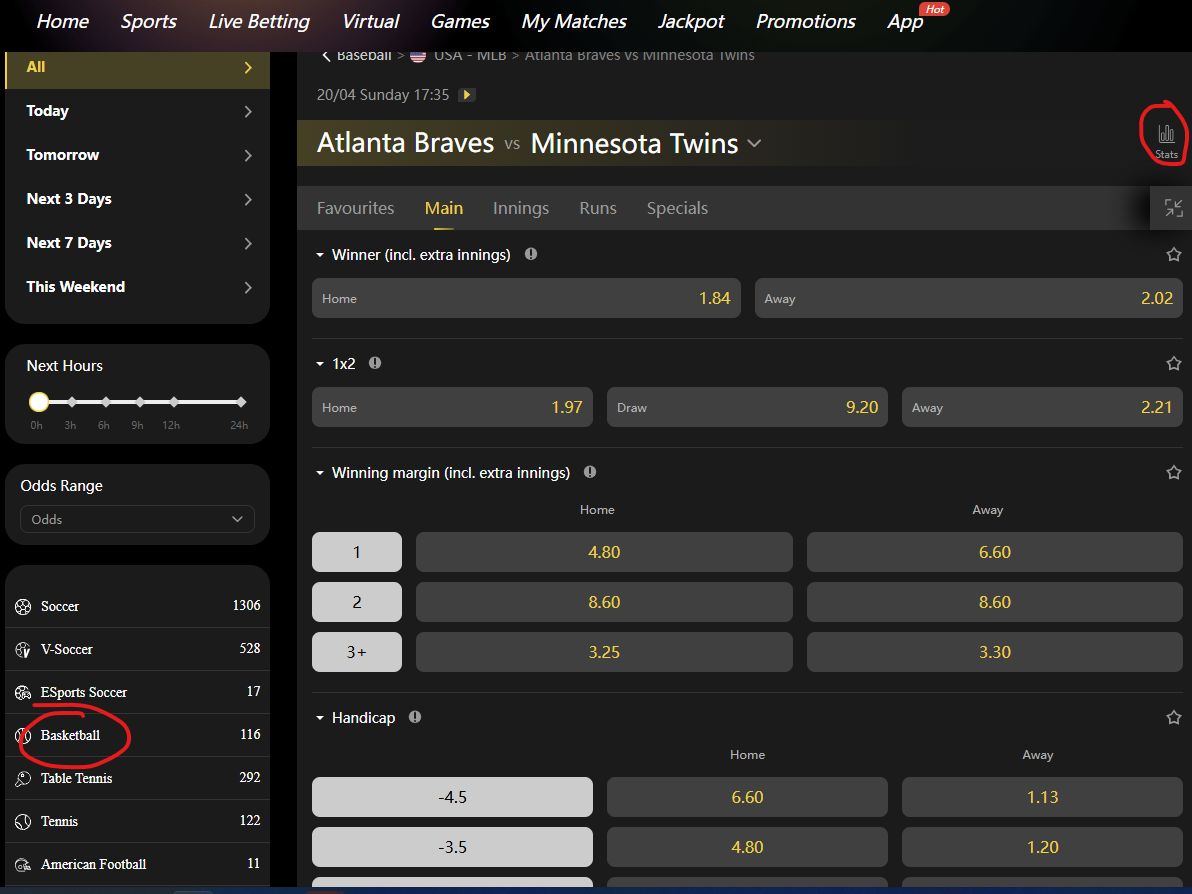This screenshot has width=1192, height=894.
Task: Switch to the Specials tab
Action: click(x=677, y=208)
